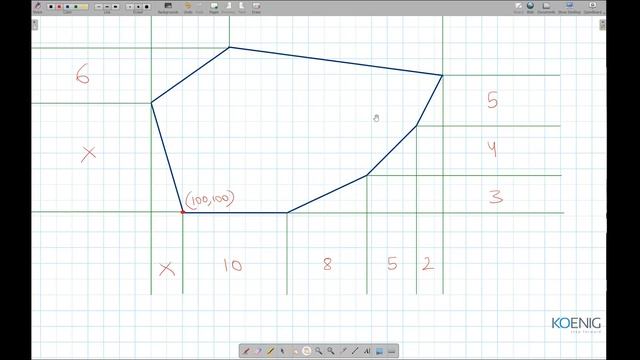Expand the right side panel tab
Image resolution: width=640 pixels, height=360 pixels.
pos(602,24)
